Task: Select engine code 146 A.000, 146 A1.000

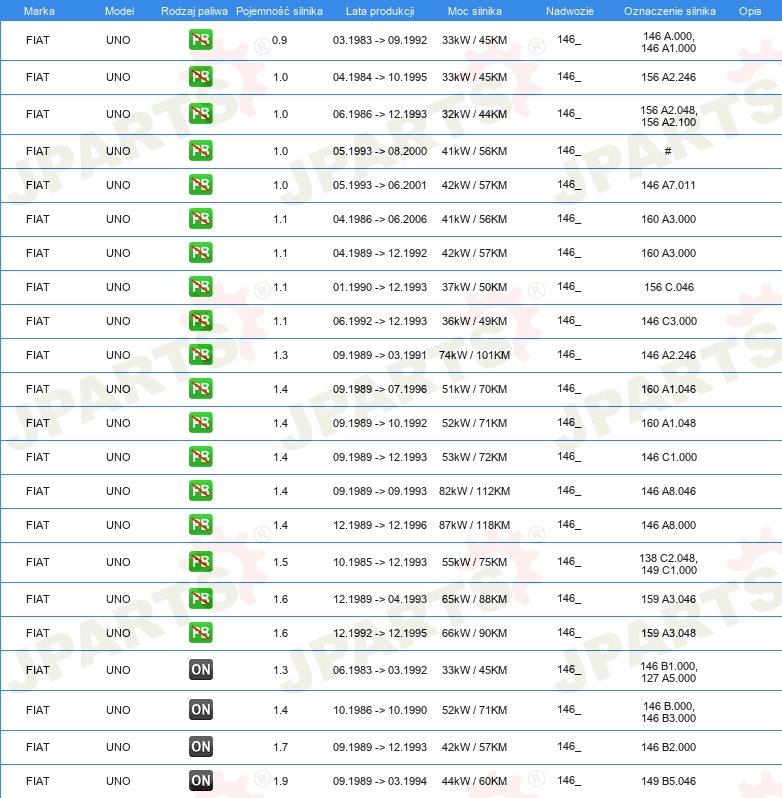Action: (x=669, y=42)
